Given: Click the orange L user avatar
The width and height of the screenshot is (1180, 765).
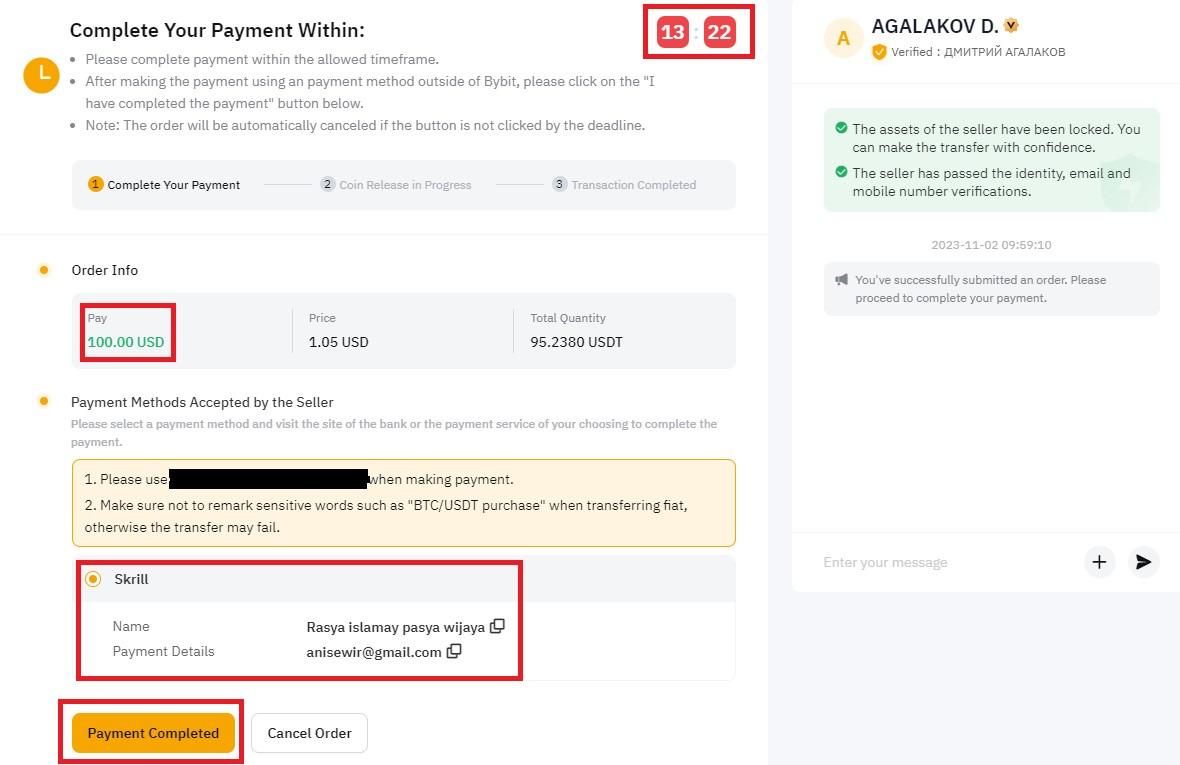Looking at the screenshot, I should pos(41,74).
